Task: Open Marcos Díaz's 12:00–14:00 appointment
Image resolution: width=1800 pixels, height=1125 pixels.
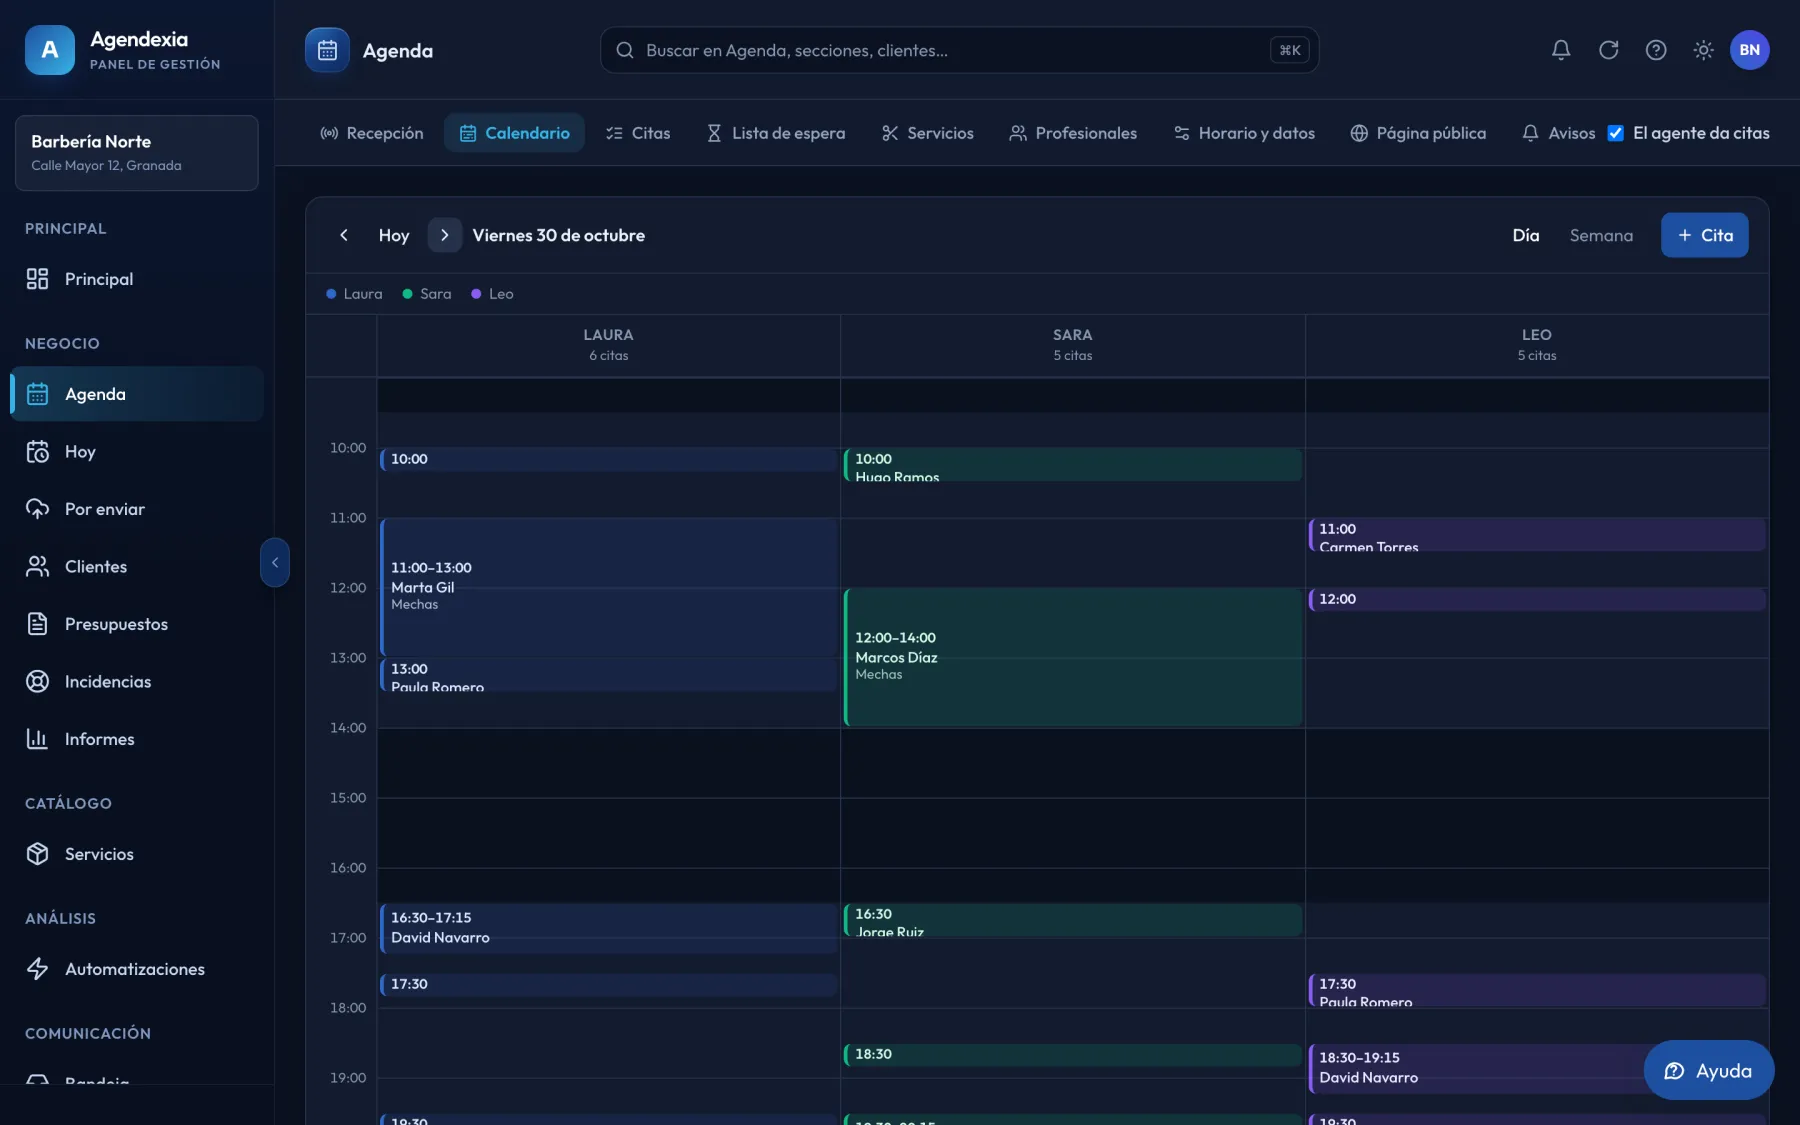Action: (1073, 657)
